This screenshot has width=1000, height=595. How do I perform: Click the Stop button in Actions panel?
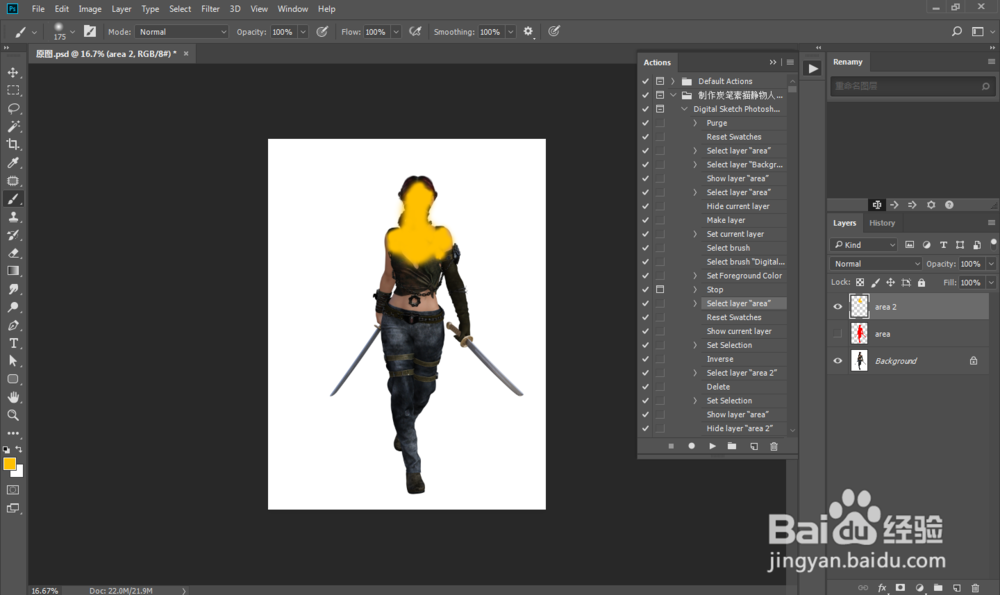[670, 446]
